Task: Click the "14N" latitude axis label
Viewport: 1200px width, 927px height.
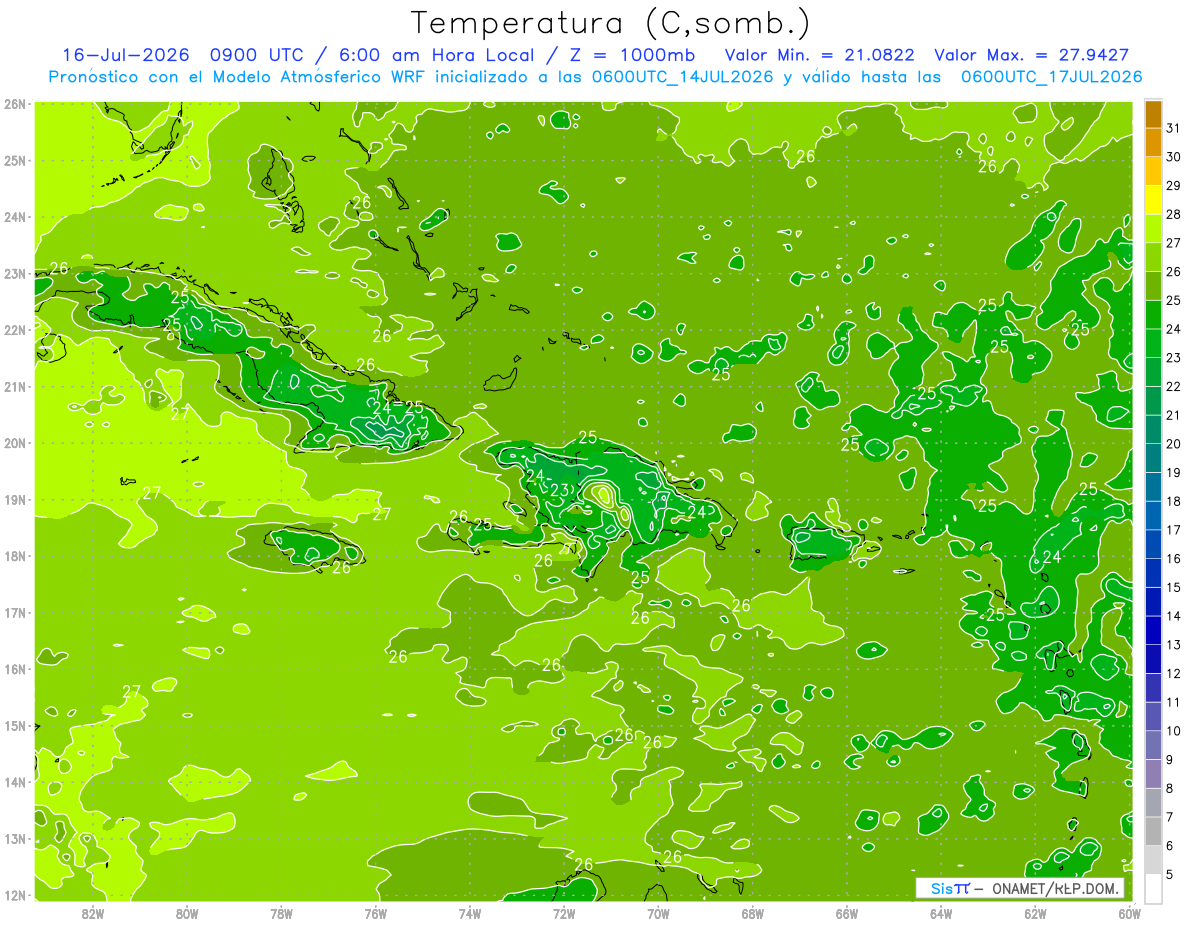Action: 14,782
